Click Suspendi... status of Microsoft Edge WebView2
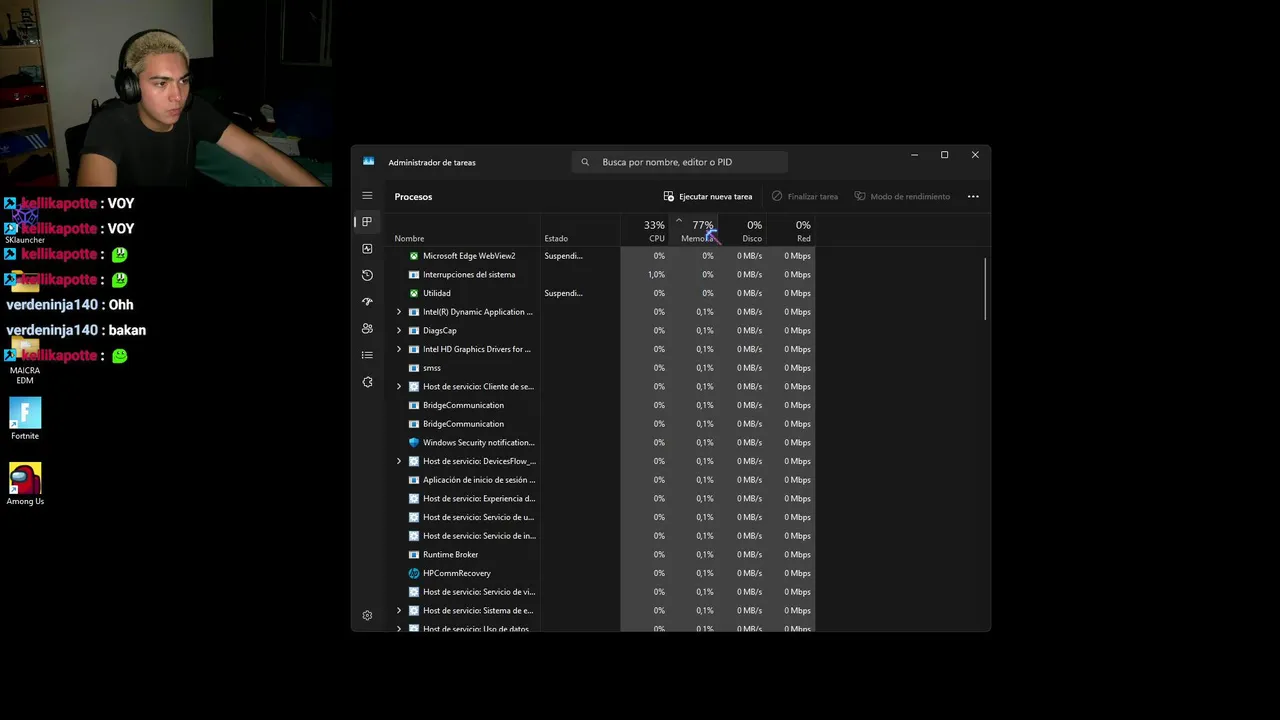Screen dimensions: 1280x720 563,256
